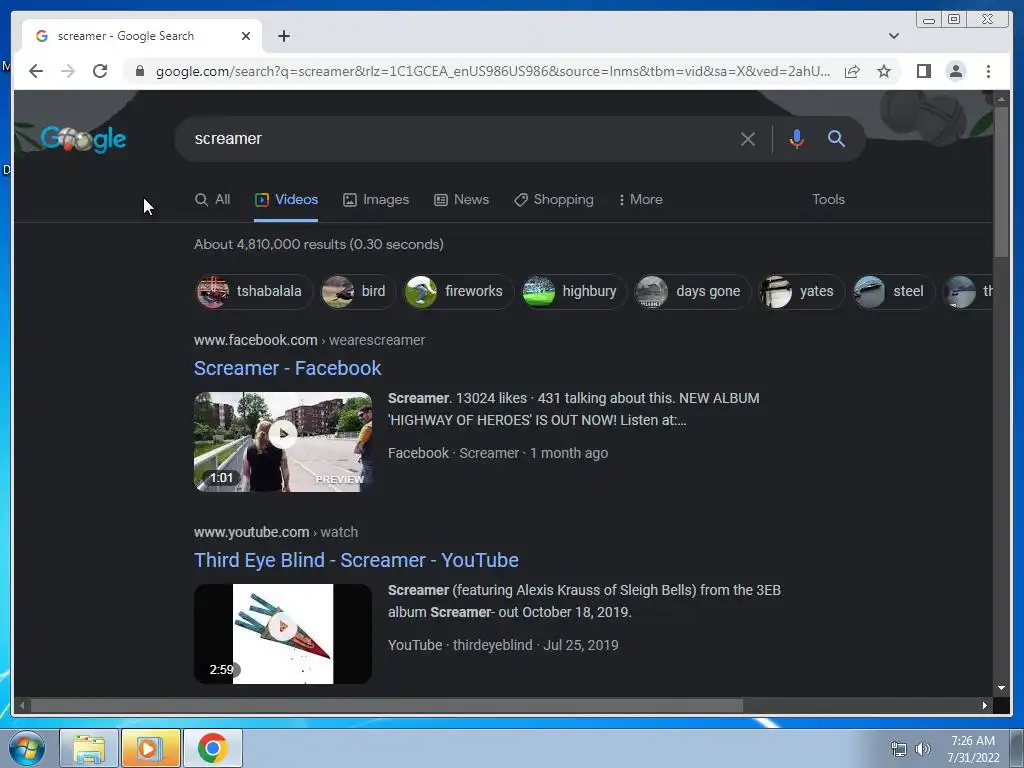Click the vertical scrollbar thumb
The width and height of the screenshot is (1024, 768).
pos(1001,182)
